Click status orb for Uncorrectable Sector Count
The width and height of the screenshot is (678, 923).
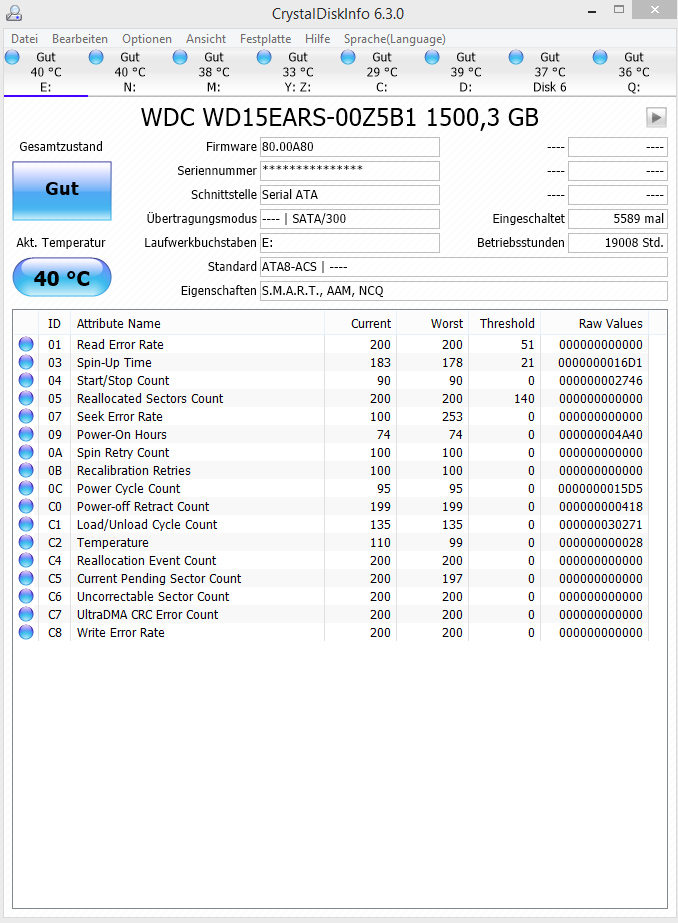(x=26, y=596)
